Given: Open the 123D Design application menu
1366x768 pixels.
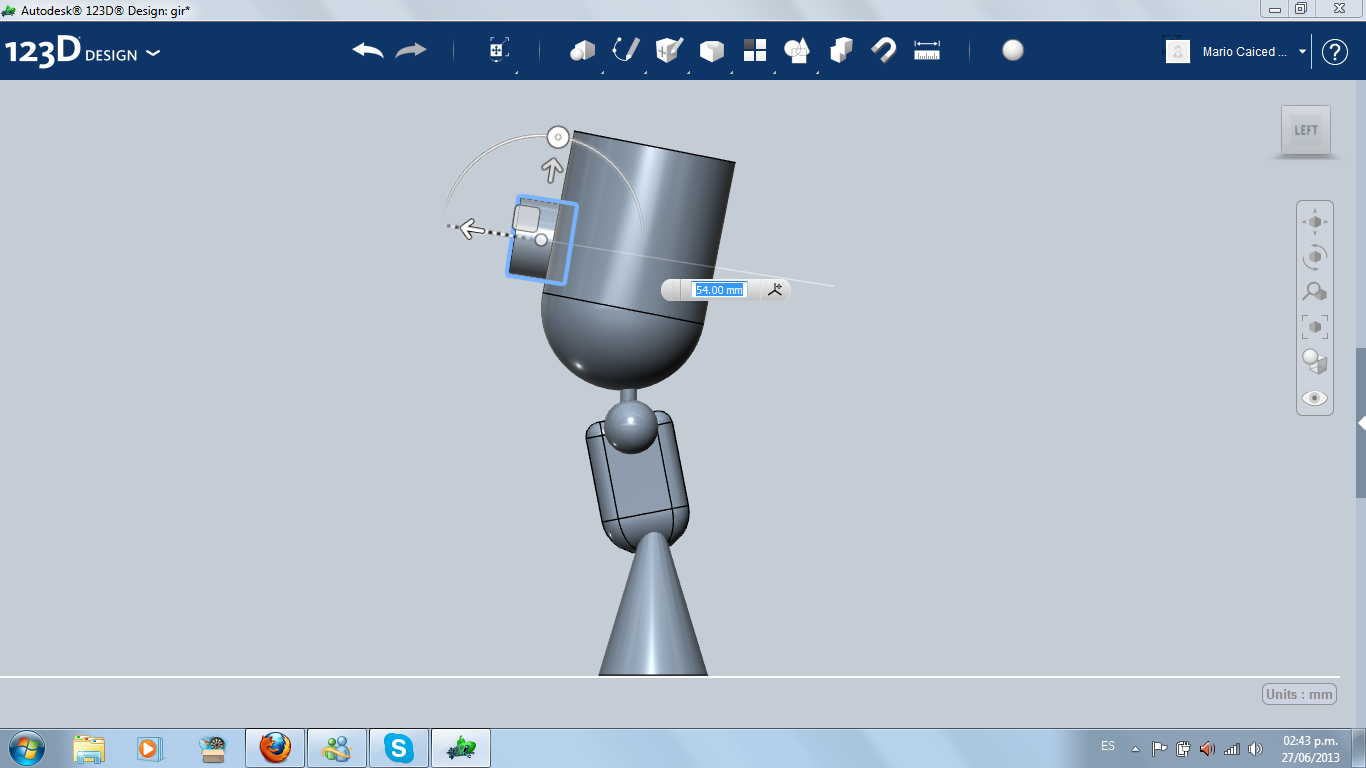Looking at the screenshot, I should [x=82, y=52].
